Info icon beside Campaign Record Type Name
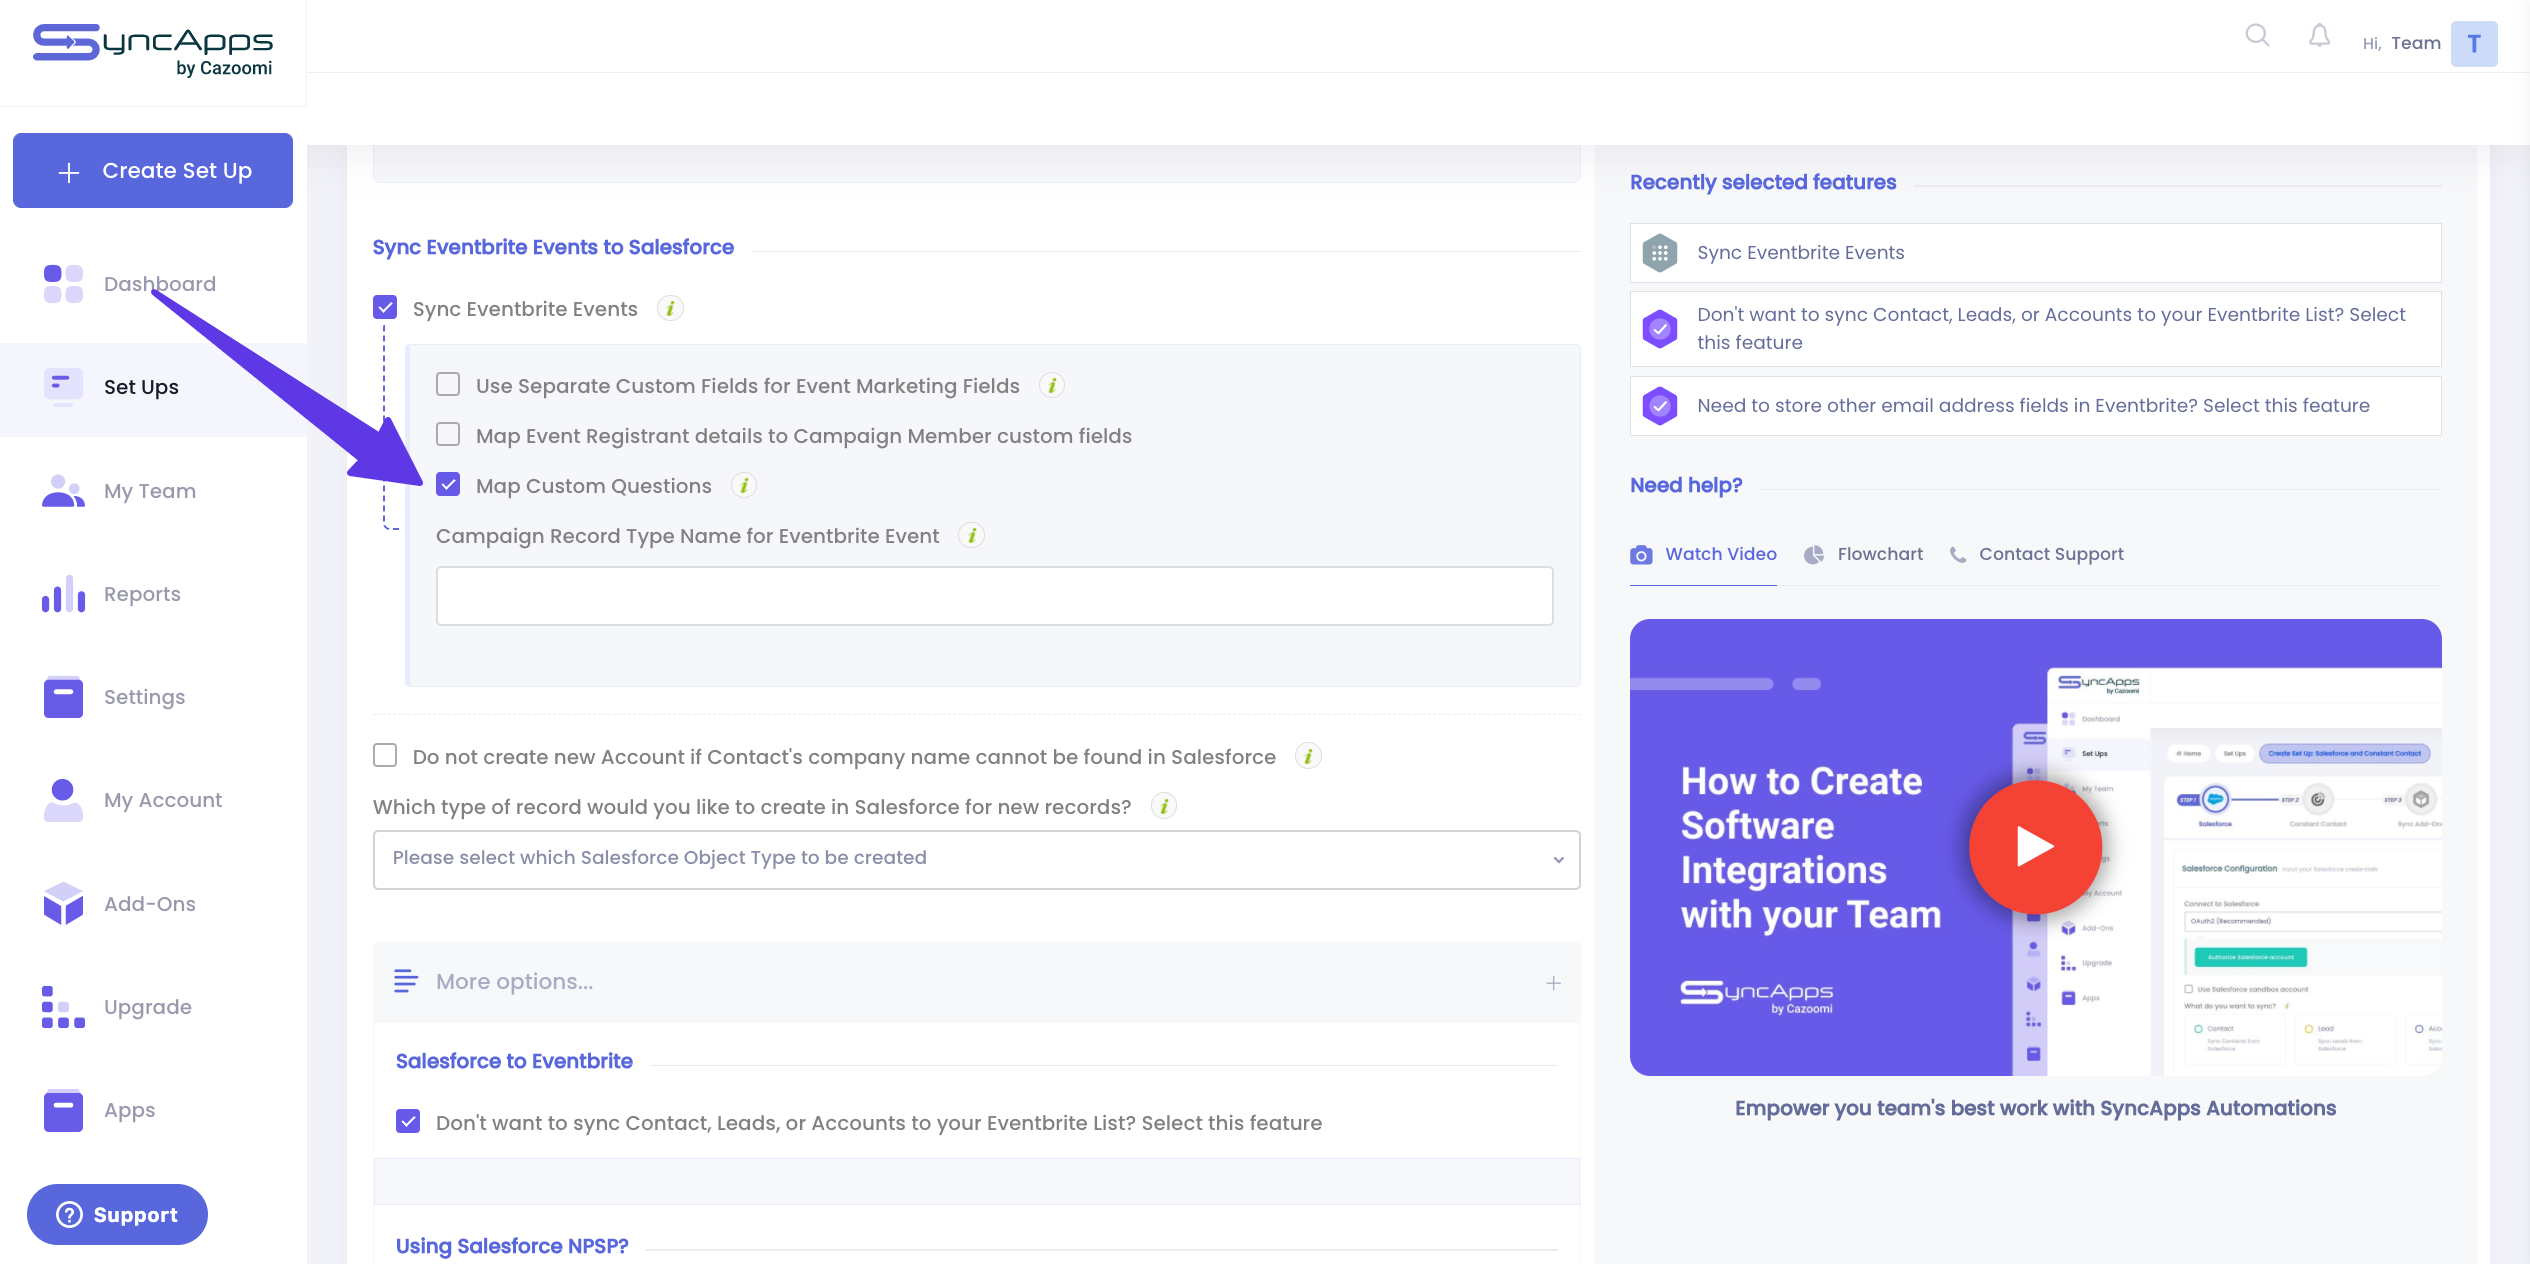Screen dimensions: 2530x1264 click(972, 535)
